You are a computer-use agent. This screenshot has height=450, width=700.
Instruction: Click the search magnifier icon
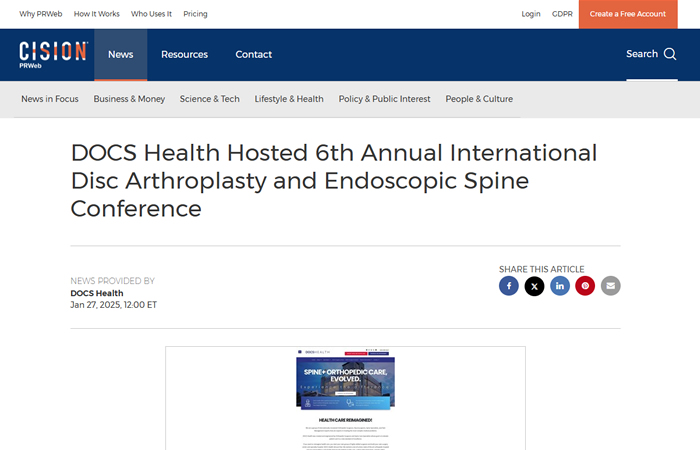point(670,54)
